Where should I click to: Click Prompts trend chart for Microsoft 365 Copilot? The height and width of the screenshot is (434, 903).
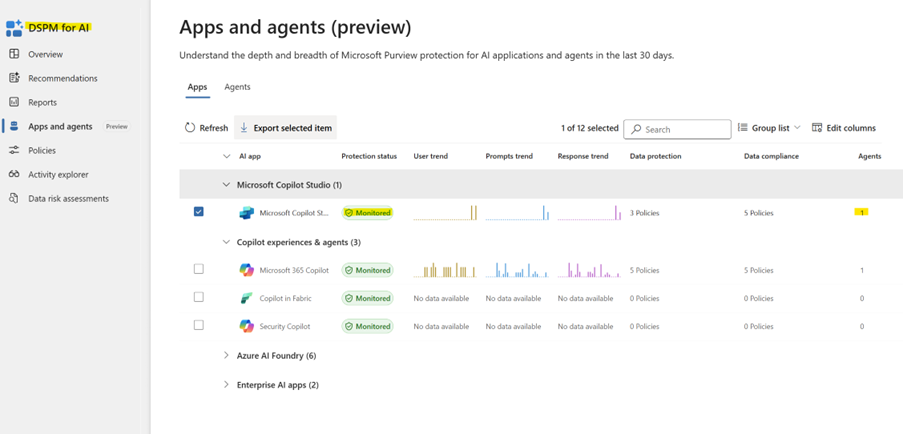click(517, 270)
